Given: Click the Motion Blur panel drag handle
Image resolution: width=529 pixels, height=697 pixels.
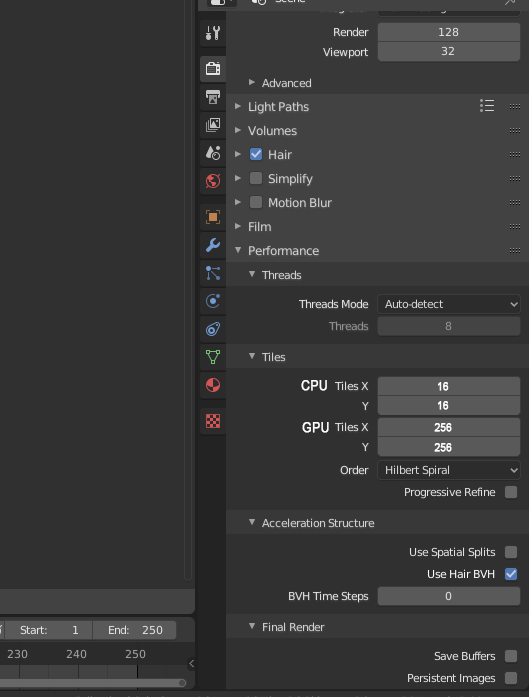Looking at the screenshot, I should [515, 202].
